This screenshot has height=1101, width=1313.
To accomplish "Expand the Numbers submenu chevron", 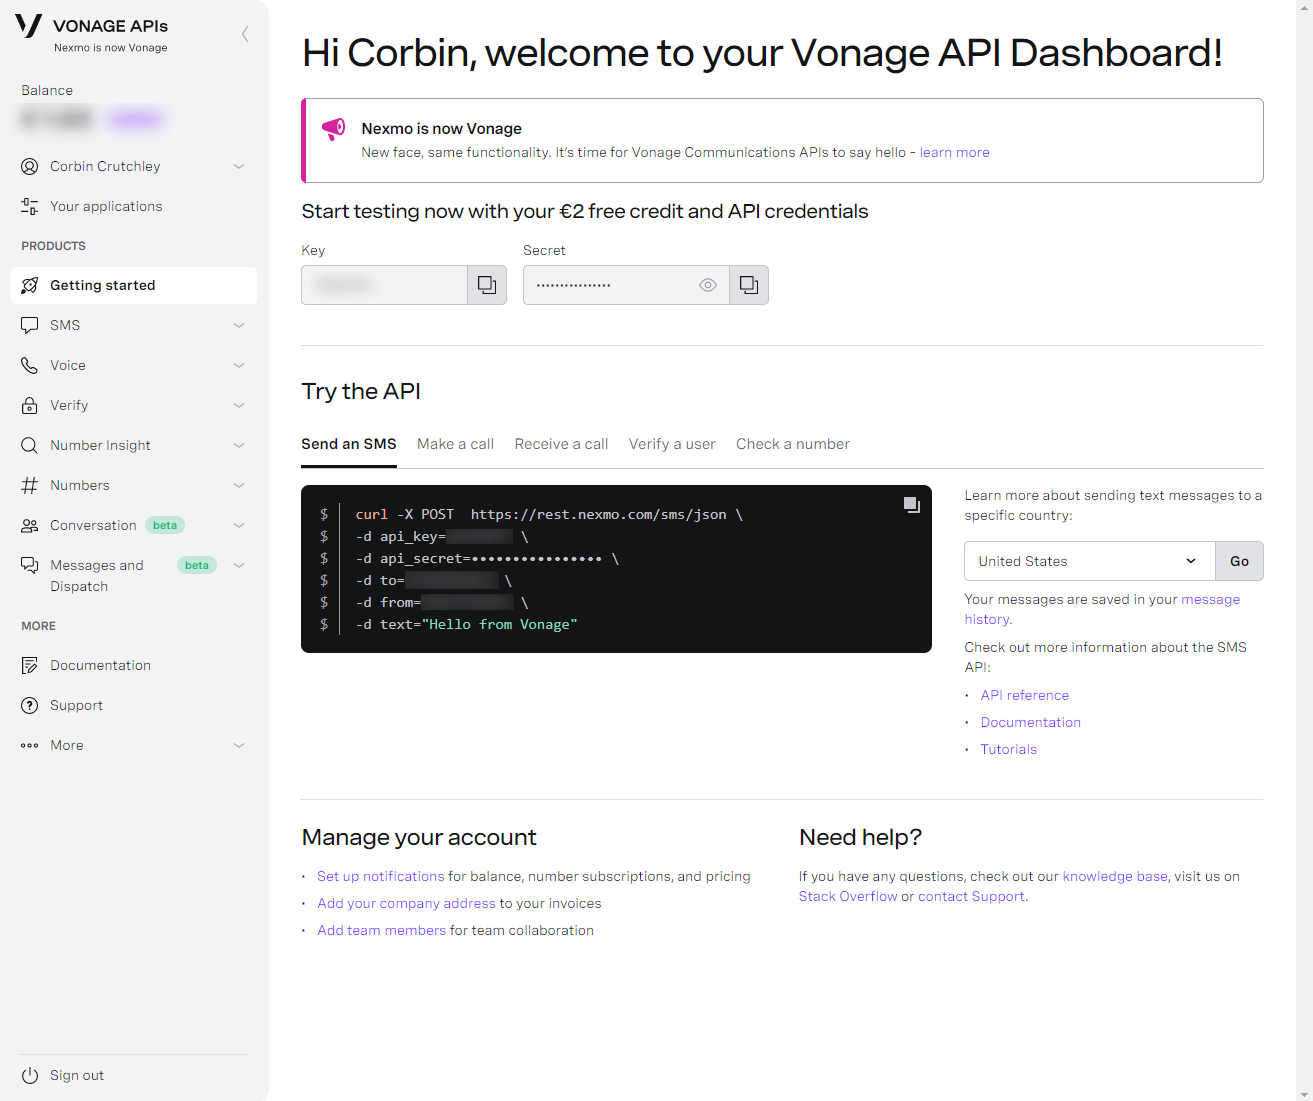I will [239, 485].
